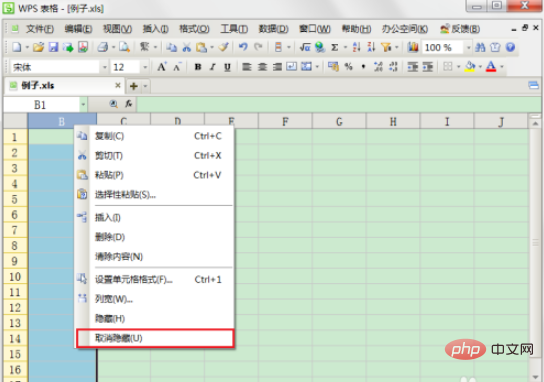The image size is (544, 382).
Task: Click the Name Box showing B1
Action: click(x=41, y=104)
